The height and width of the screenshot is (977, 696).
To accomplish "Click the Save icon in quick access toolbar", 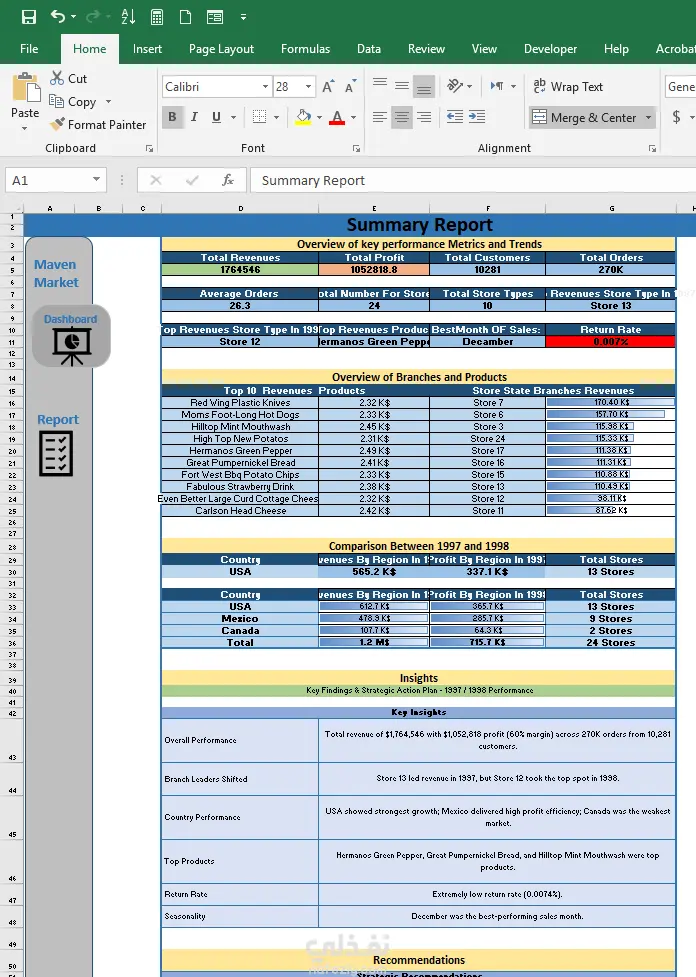I will click(x=29, y=17).
